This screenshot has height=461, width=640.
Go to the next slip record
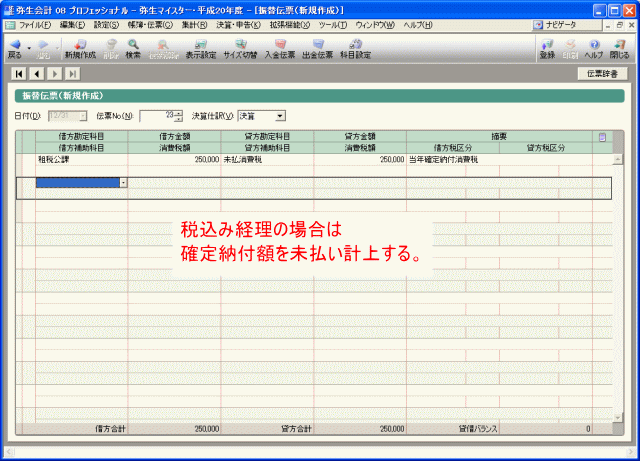click(x=55, y=74)
